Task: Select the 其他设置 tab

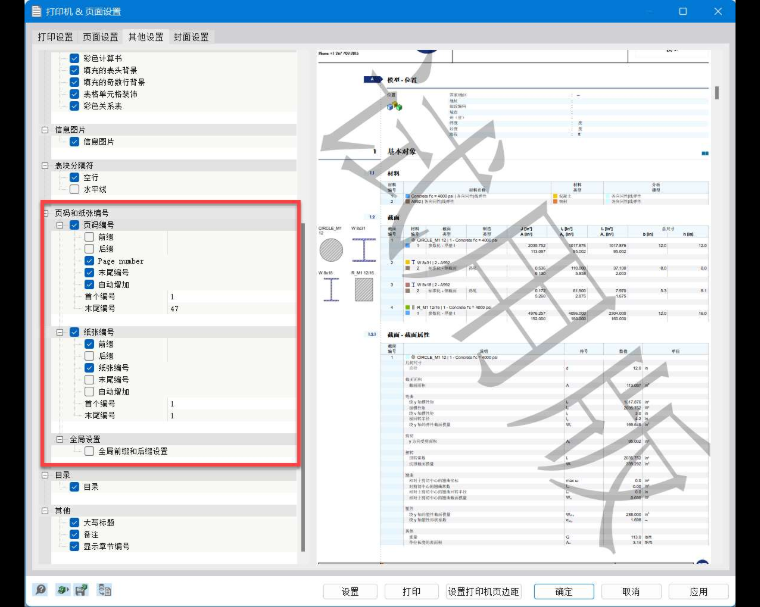Action: 145,37
